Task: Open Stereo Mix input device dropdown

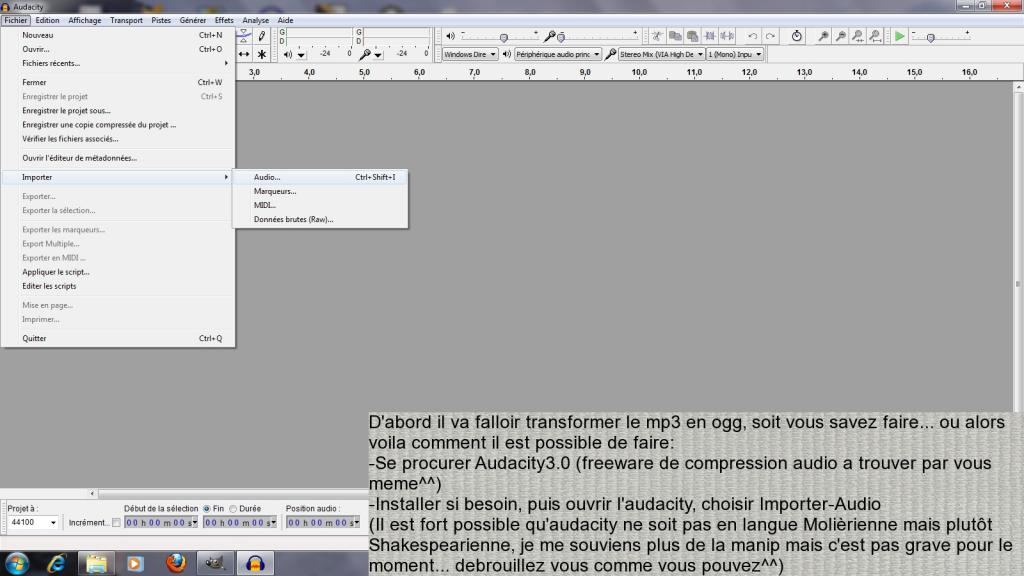Action: [x=662, y=54]
